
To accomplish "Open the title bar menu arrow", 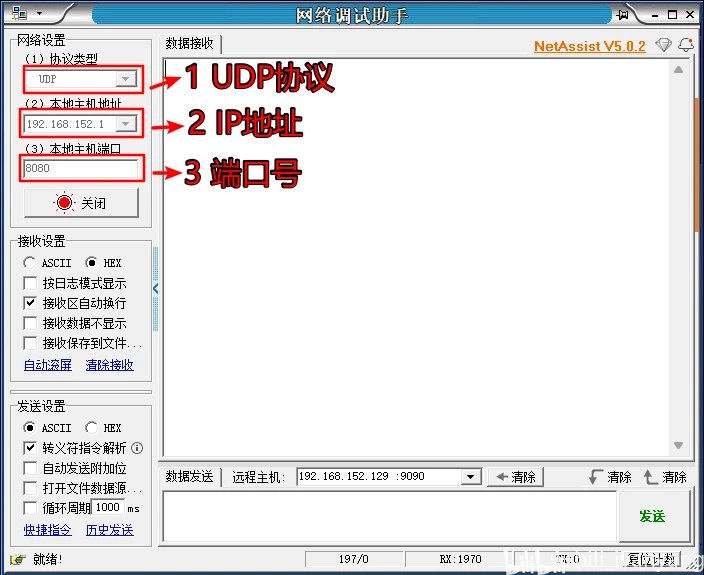I will (x=40, y=13).
